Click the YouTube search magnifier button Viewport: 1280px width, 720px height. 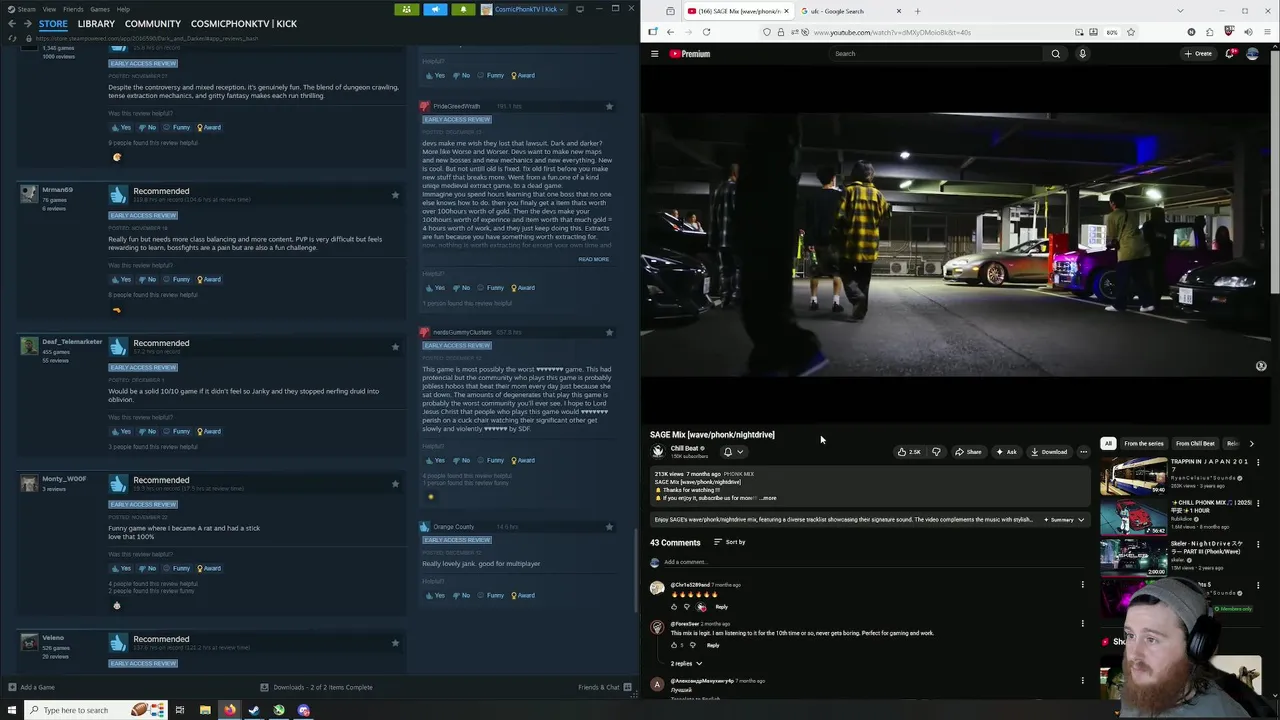[1055, 54]
